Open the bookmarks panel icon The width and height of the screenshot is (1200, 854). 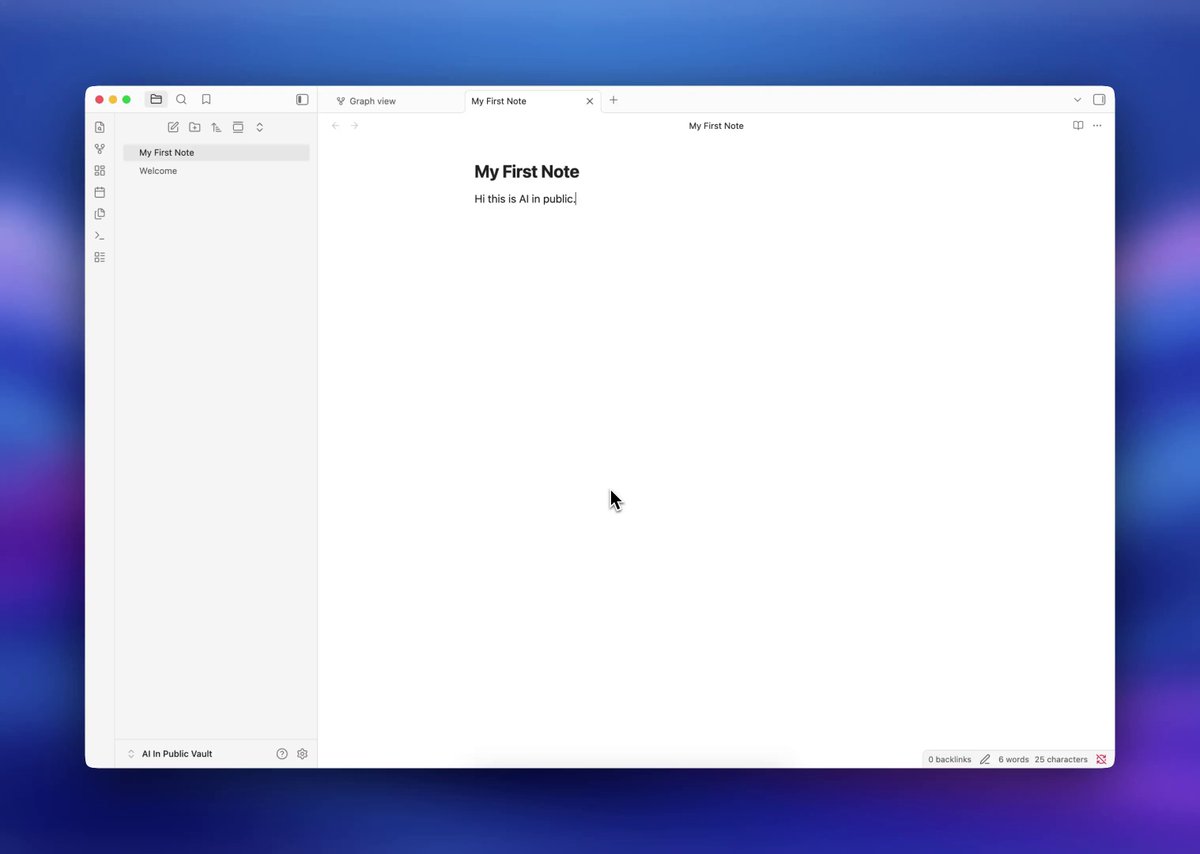pyautogui.click(x=206, y=99)
